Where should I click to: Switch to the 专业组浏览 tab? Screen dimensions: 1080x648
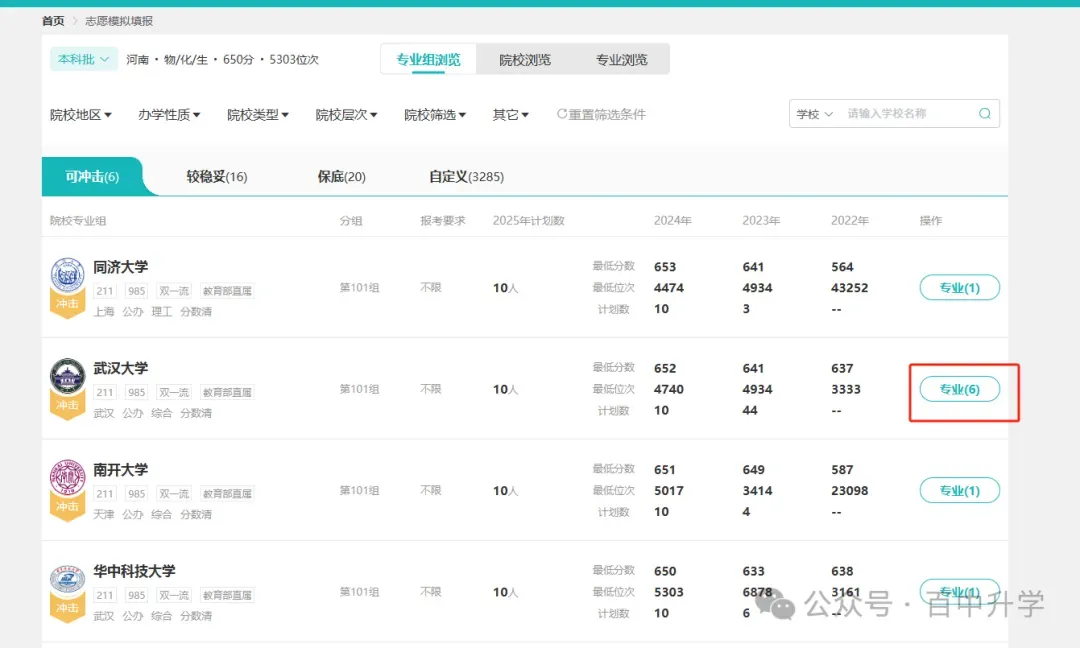[428, 59]
